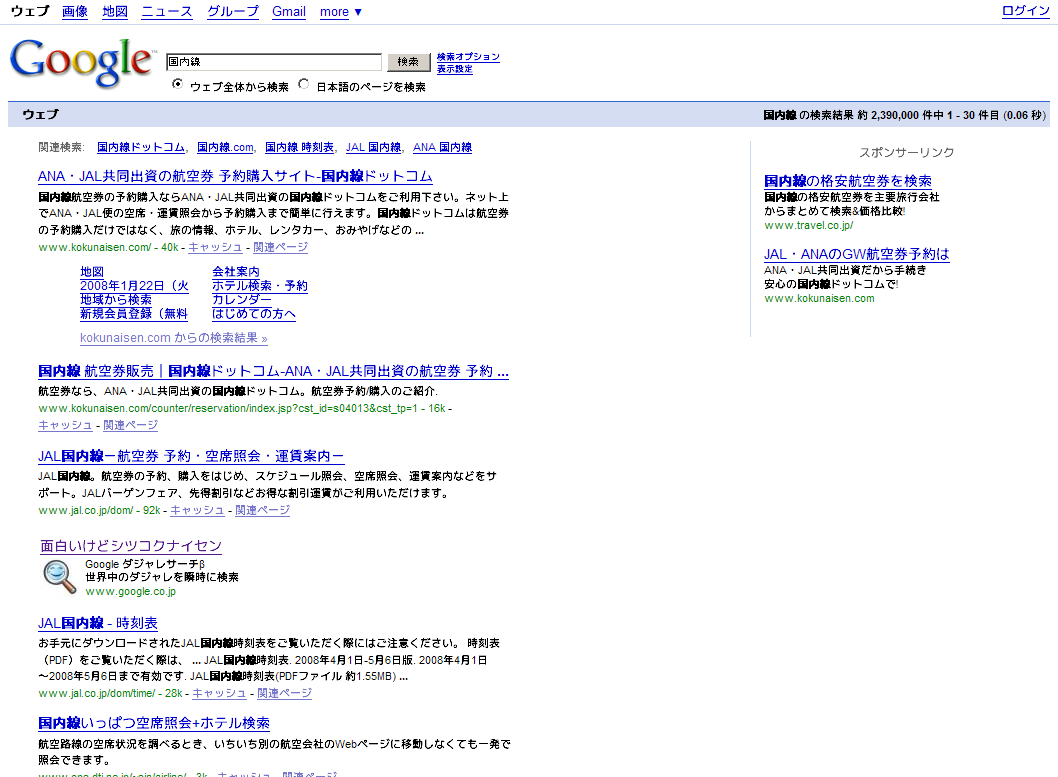The width and height of the screenshot is (1058, 777).
Task: Open the JAL国内線 - 時刻表 result
Action: (x=98, y=623)
